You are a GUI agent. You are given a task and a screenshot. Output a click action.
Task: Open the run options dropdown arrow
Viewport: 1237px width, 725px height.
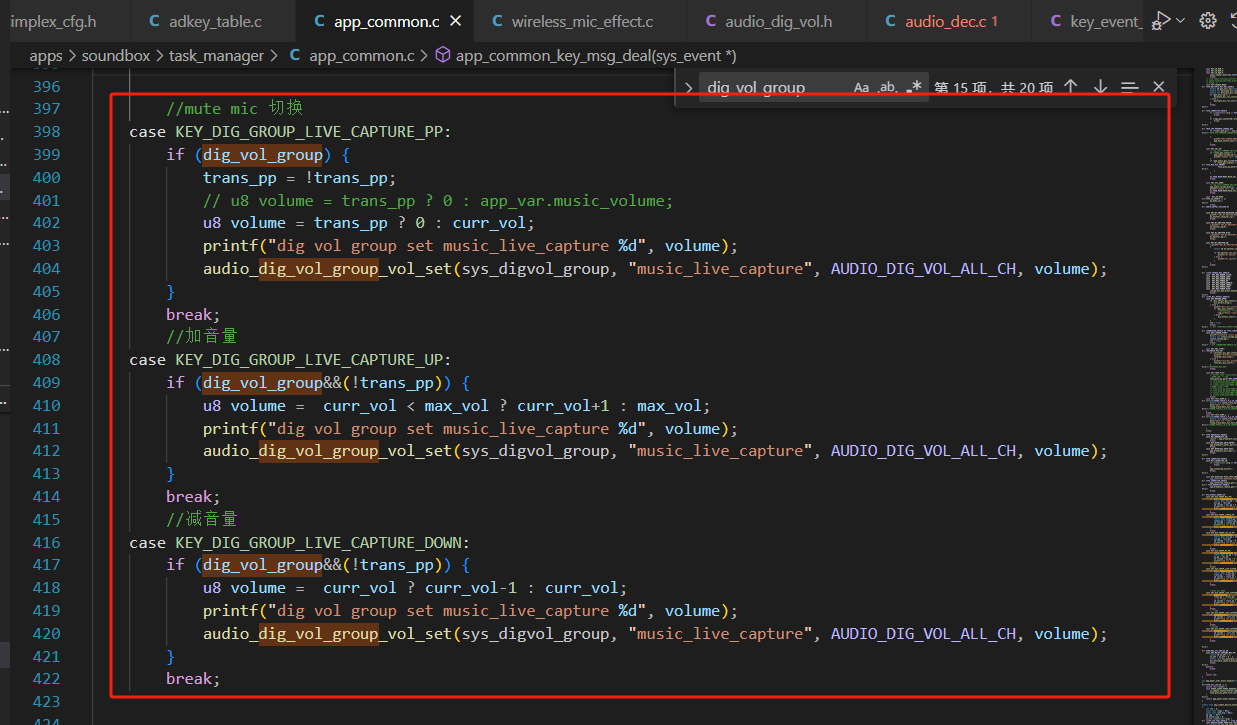[1181, 20]
